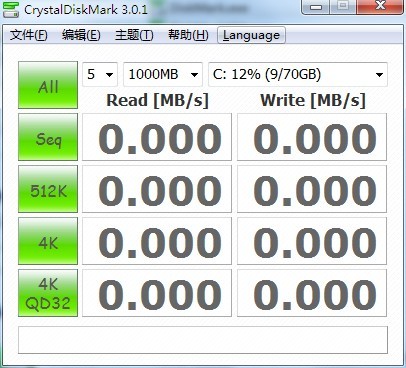Open the 文件(F) menu
This screenshot has height=368, width=406.
[29, 35]
